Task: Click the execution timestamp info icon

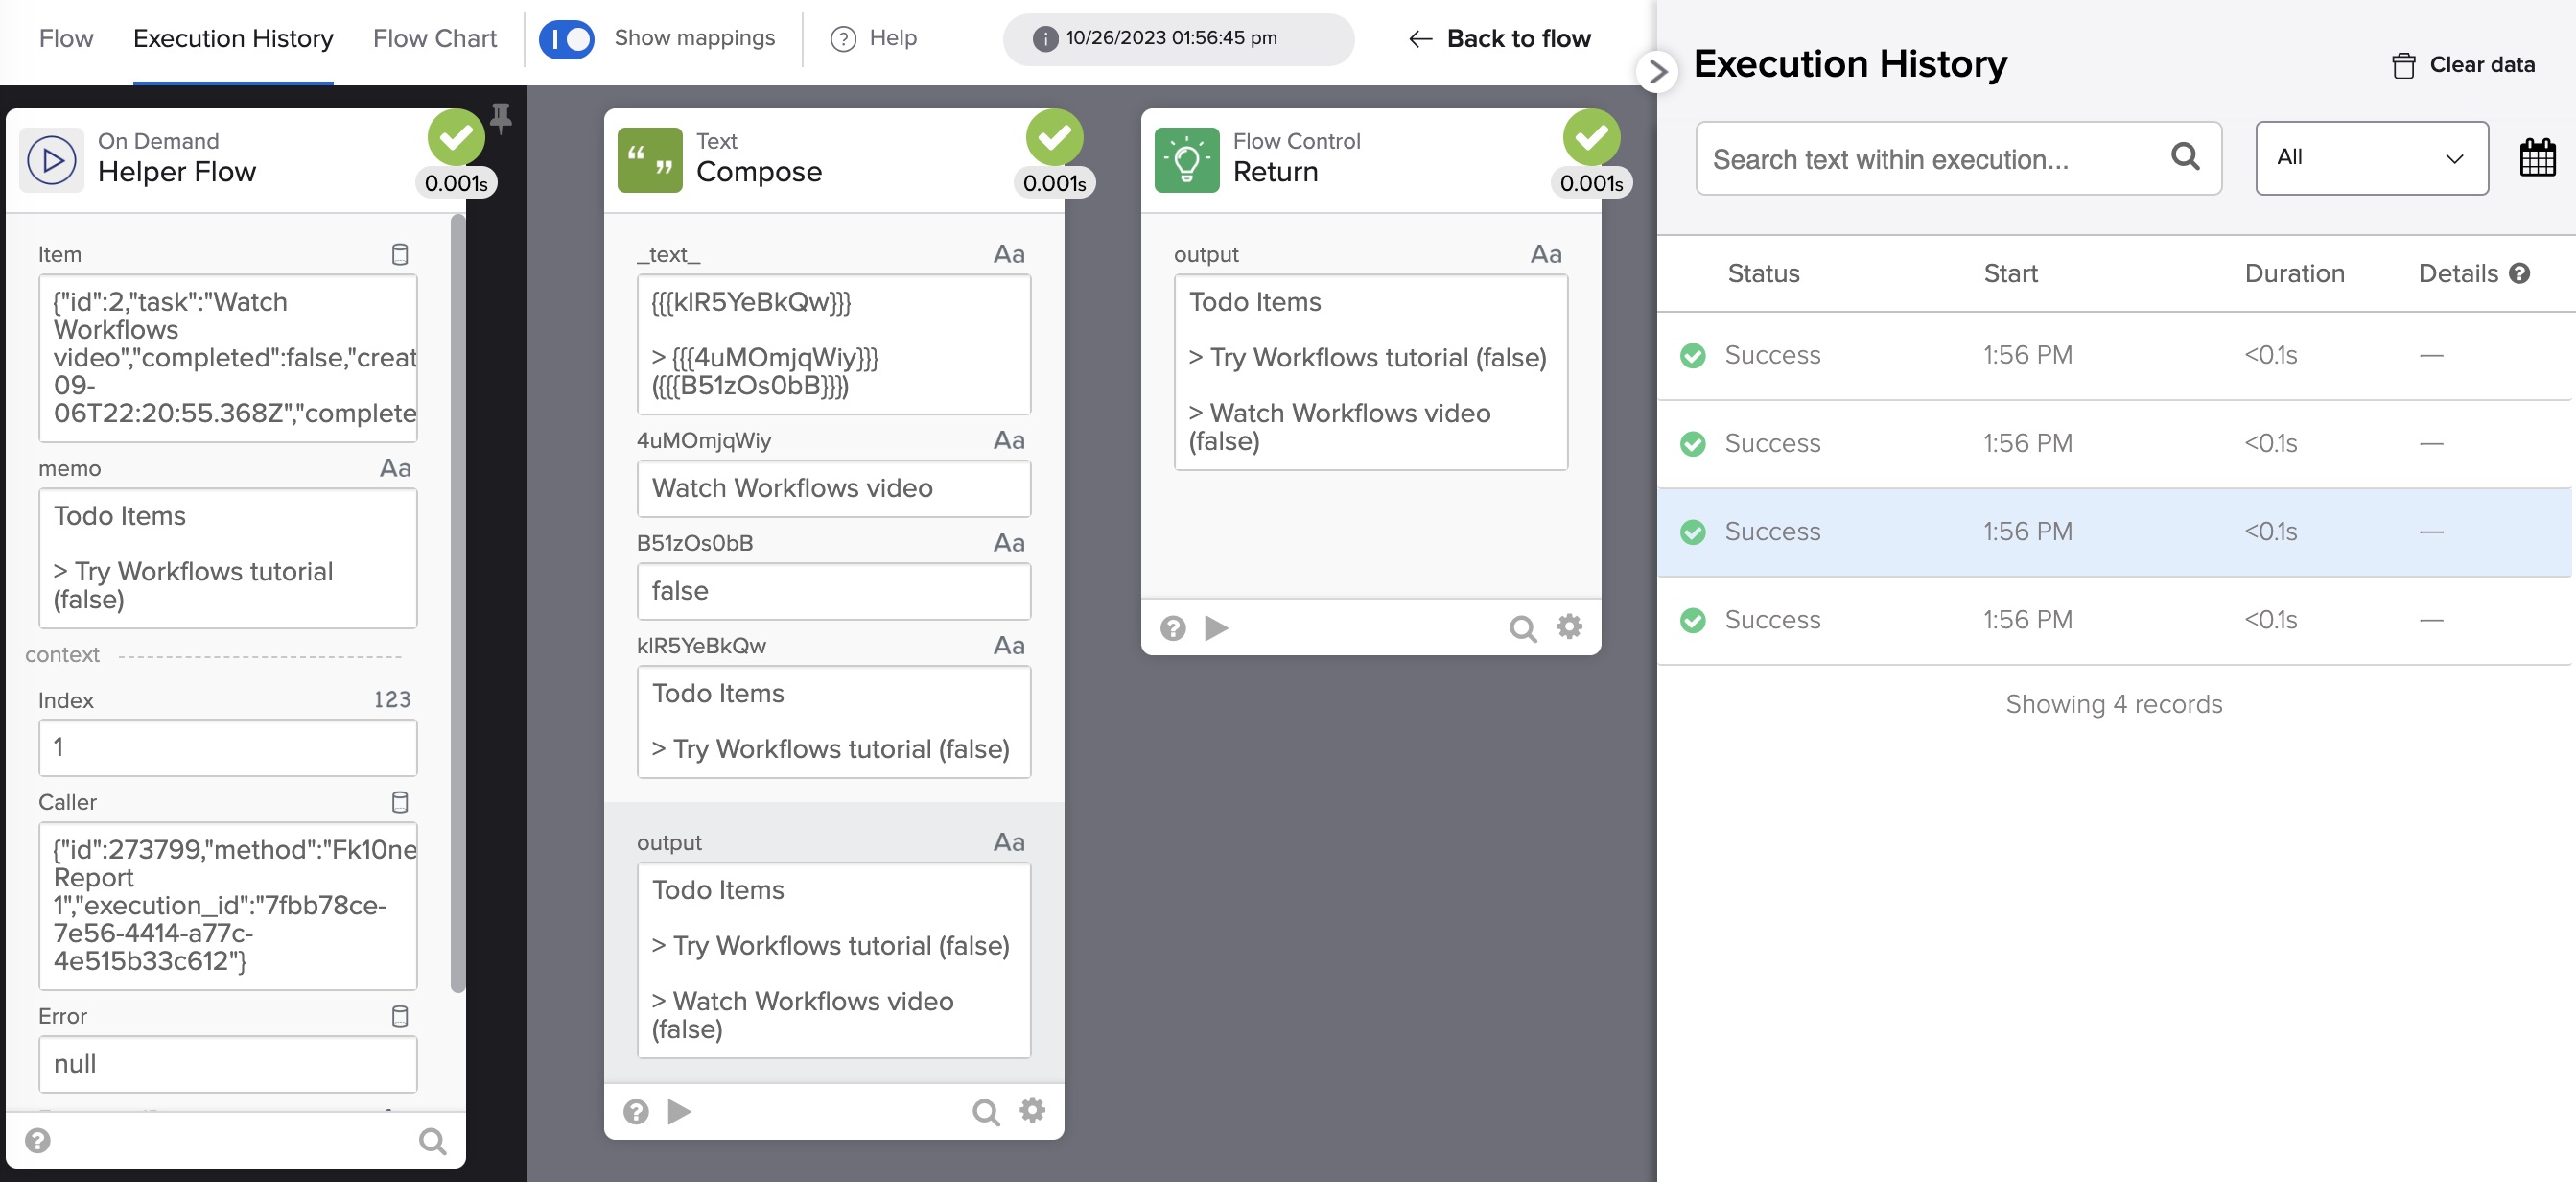Action: pyautogui.click(x=1045, y=39)
